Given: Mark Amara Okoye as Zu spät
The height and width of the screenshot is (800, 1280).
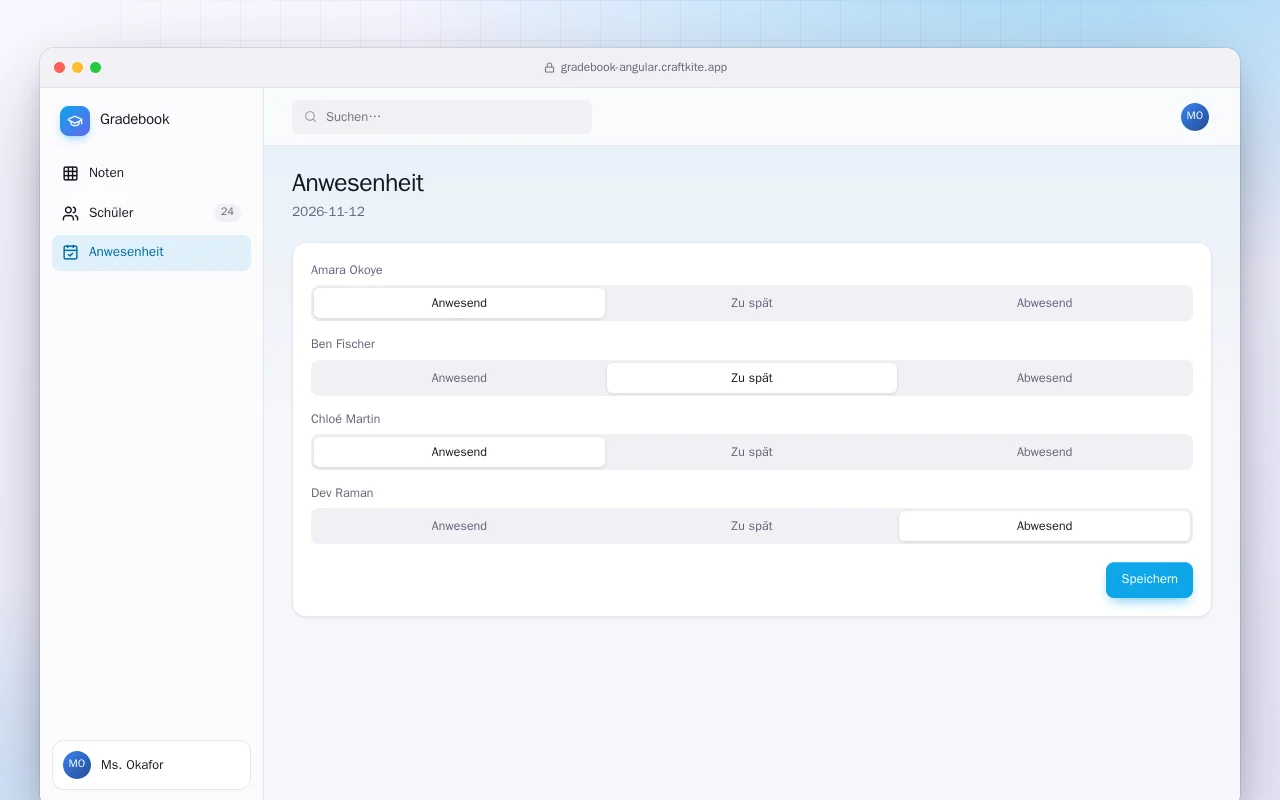Looking at the screenshot, I should 752,303.
